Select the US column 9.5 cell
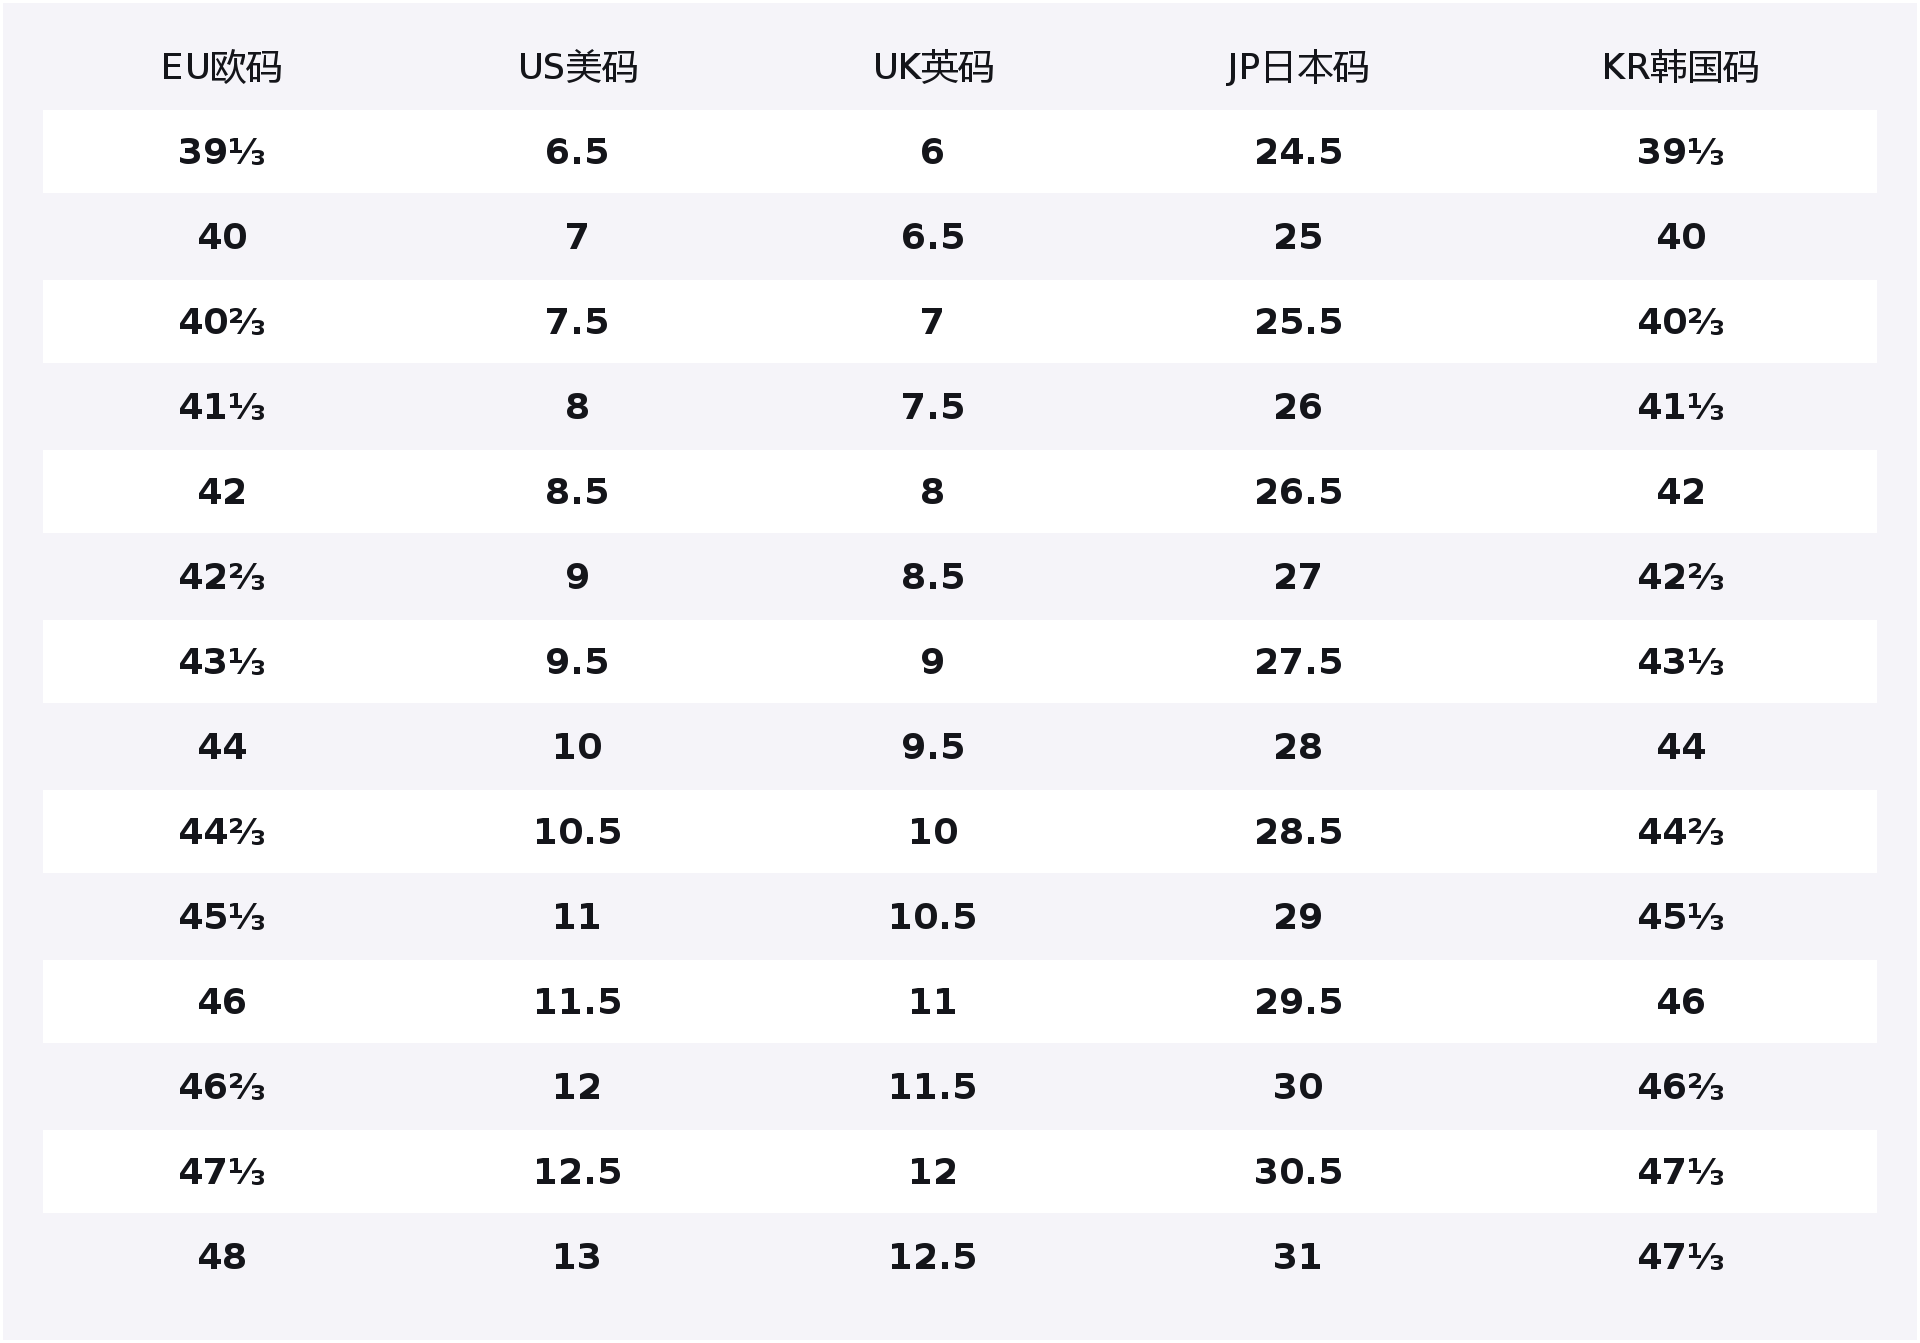 click(x=577, y=662)
